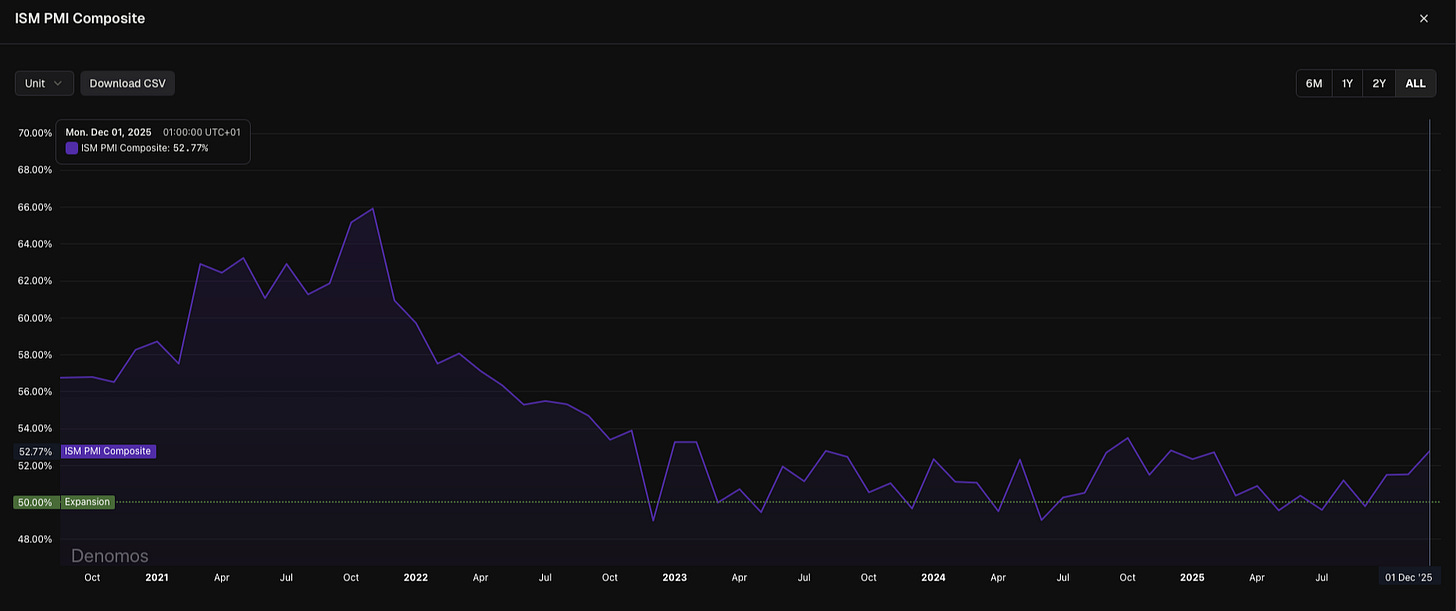Image resolution: width=1456 pixels, height=611 pixels.
Task: Toggle the ALL range selection
Action: point(1415,83)
